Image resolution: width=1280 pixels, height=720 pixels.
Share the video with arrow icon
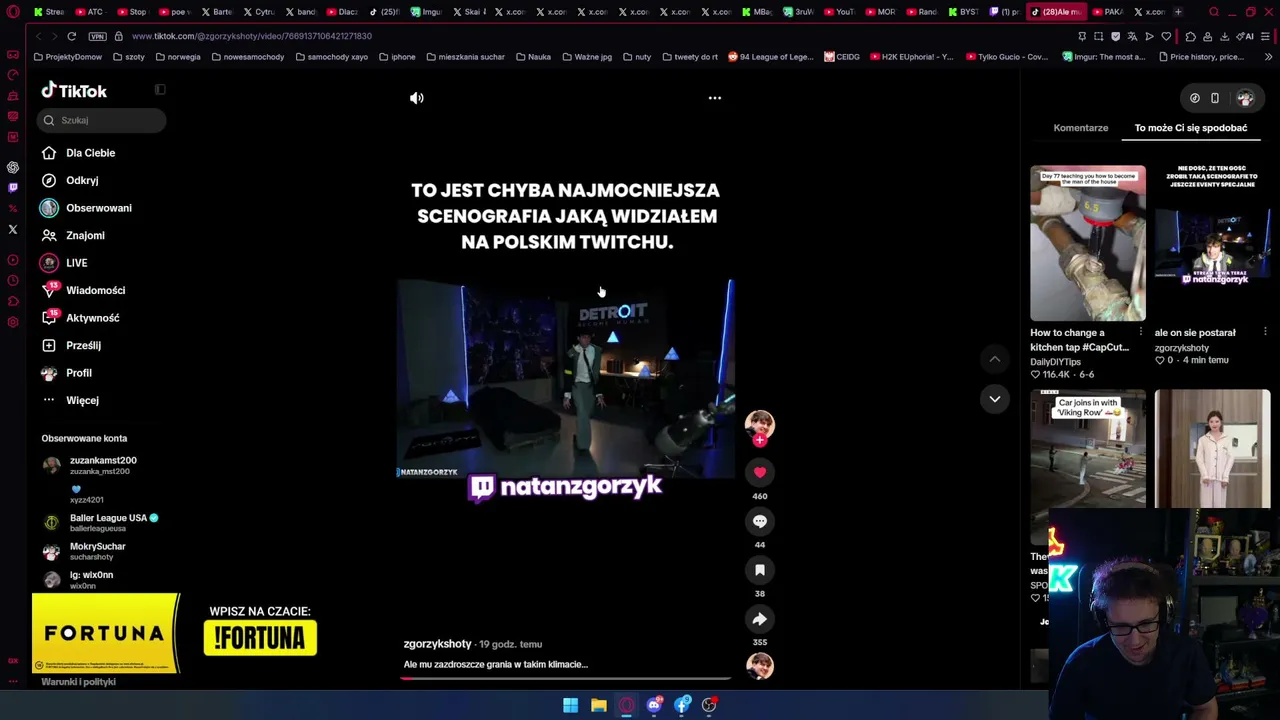click(x=760, y=619)
